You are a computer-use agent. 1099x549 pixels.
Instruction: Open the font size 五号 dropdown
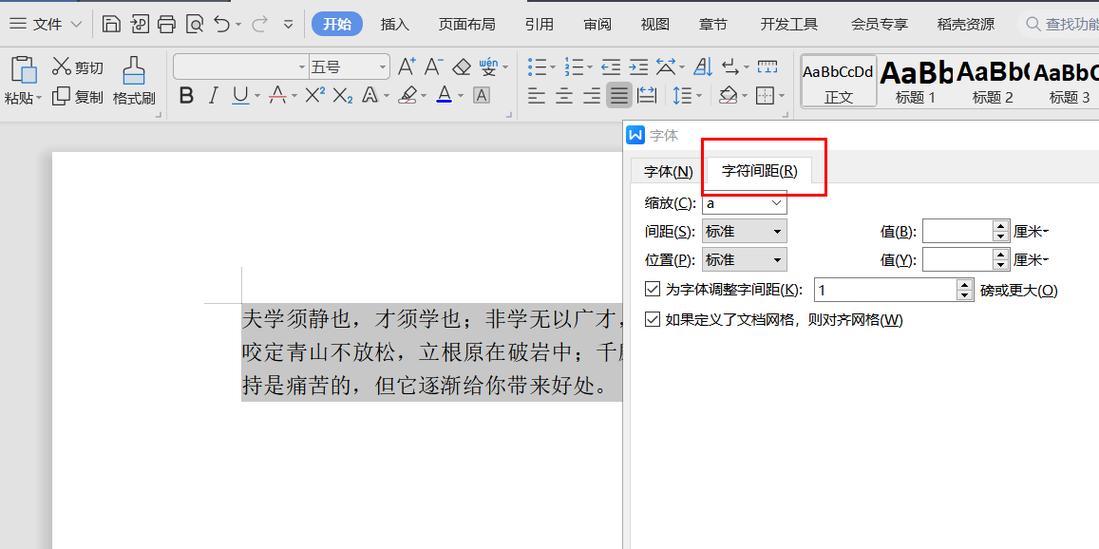(x=382, y=67)
